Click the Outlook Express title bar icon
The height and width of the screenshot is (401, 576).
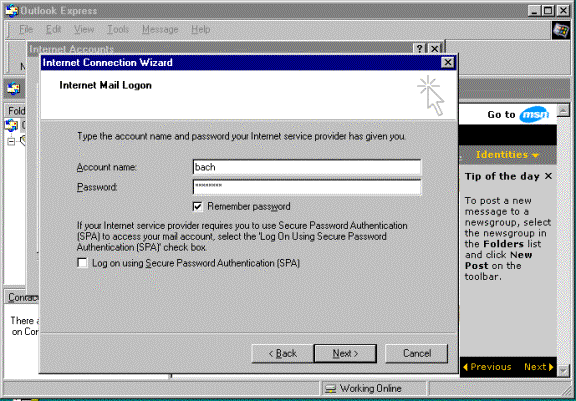(12, 11)
